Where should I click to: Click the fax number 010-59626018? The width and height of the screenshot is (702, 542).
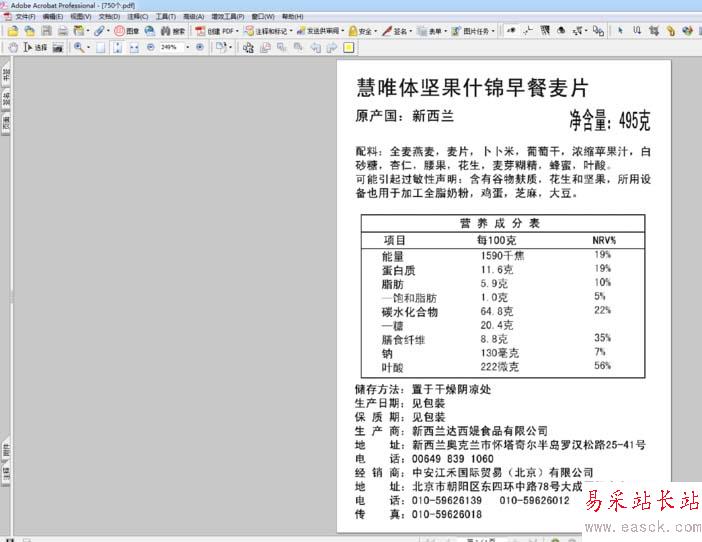point(447,514)
